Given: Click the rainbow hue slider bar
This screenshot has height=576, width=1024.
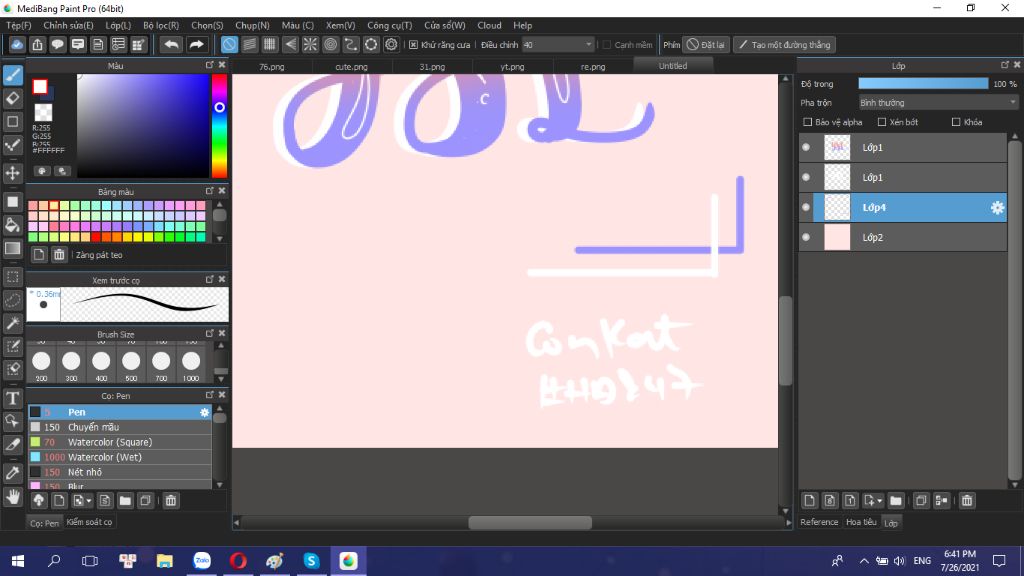Looking at the screenshot, I should tap(219, 125).
